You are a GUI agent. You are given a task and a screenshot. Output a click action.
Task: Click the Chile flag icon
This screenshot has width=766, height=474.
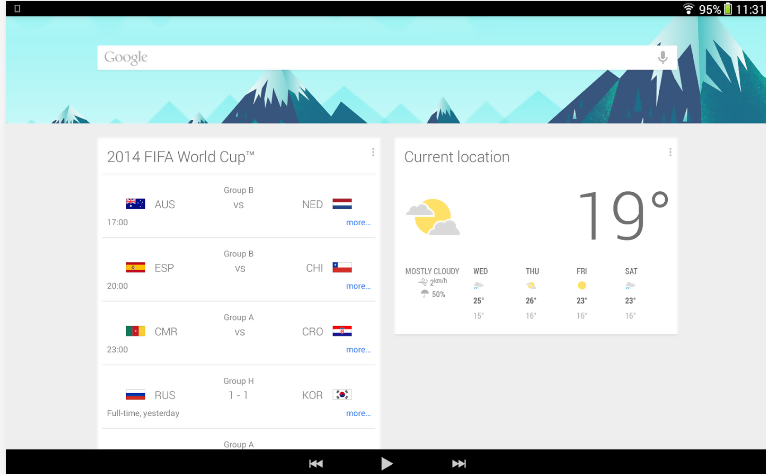click(342, 268)
